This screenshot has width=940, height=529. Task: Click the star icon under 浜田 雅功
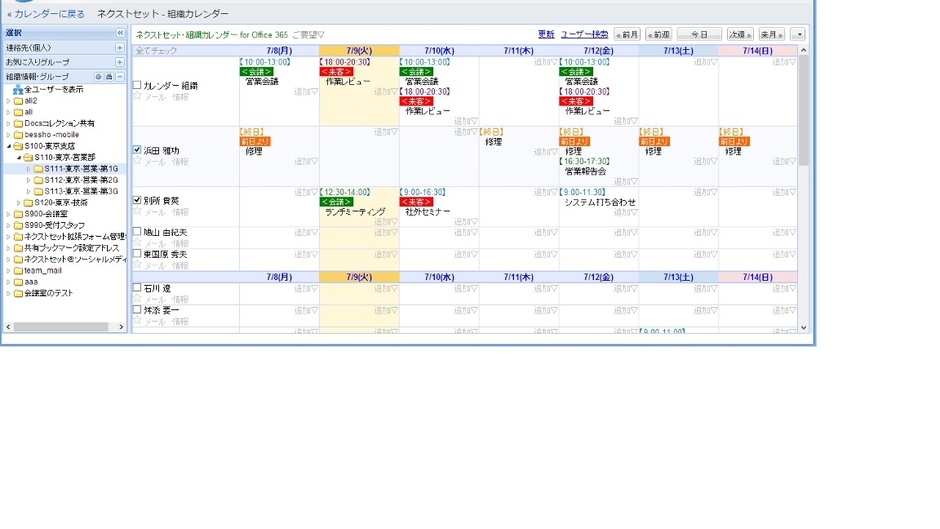click(x=138, y=161)
